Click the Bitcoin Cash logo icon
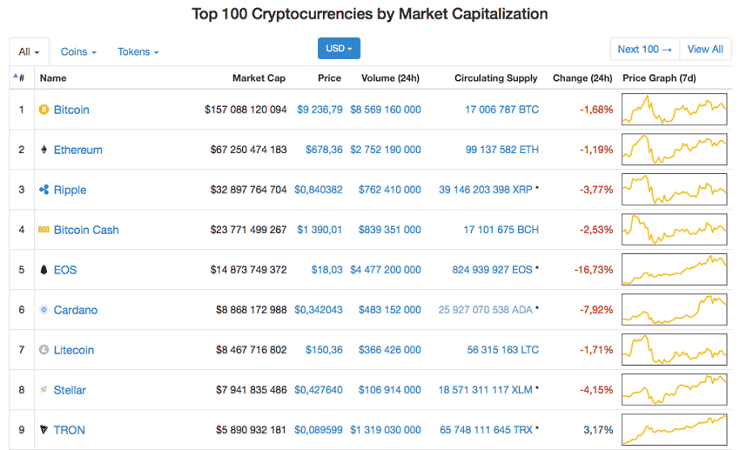The image size is (740, 450). [x=44, y=230]
